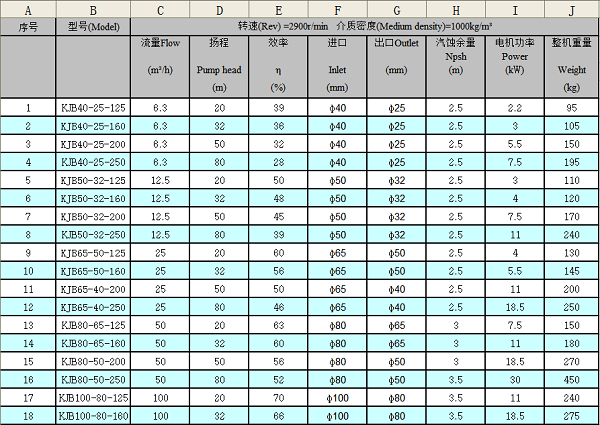Click column E header letter
This screenshot has width=600, height=425.
click(277, 9)
